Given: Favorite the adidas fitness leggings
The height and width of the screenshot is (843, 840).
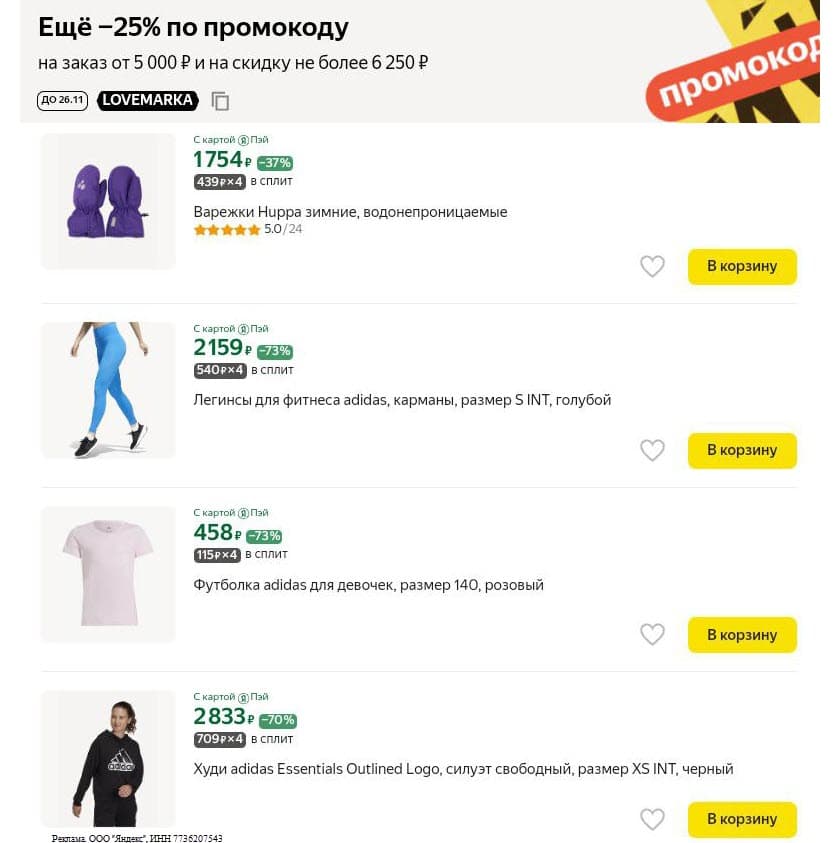Looking at the screenshot, I should pyautogui.click(x=652, y=451).
